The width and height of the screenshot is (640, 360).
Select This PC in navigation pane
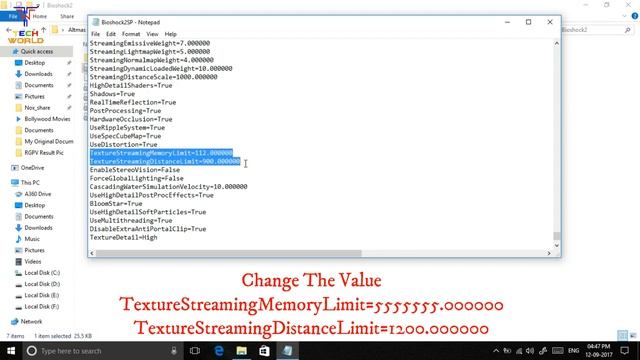coord(30,182)
